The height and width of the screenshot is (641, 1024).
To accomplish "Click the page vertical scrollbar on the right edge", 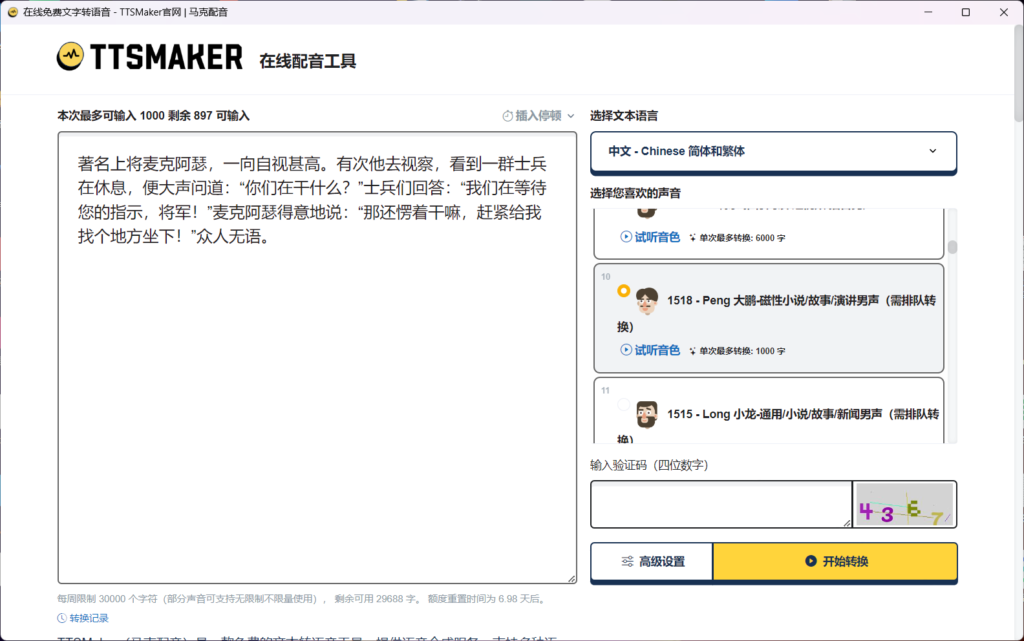I will point(1018,72).
